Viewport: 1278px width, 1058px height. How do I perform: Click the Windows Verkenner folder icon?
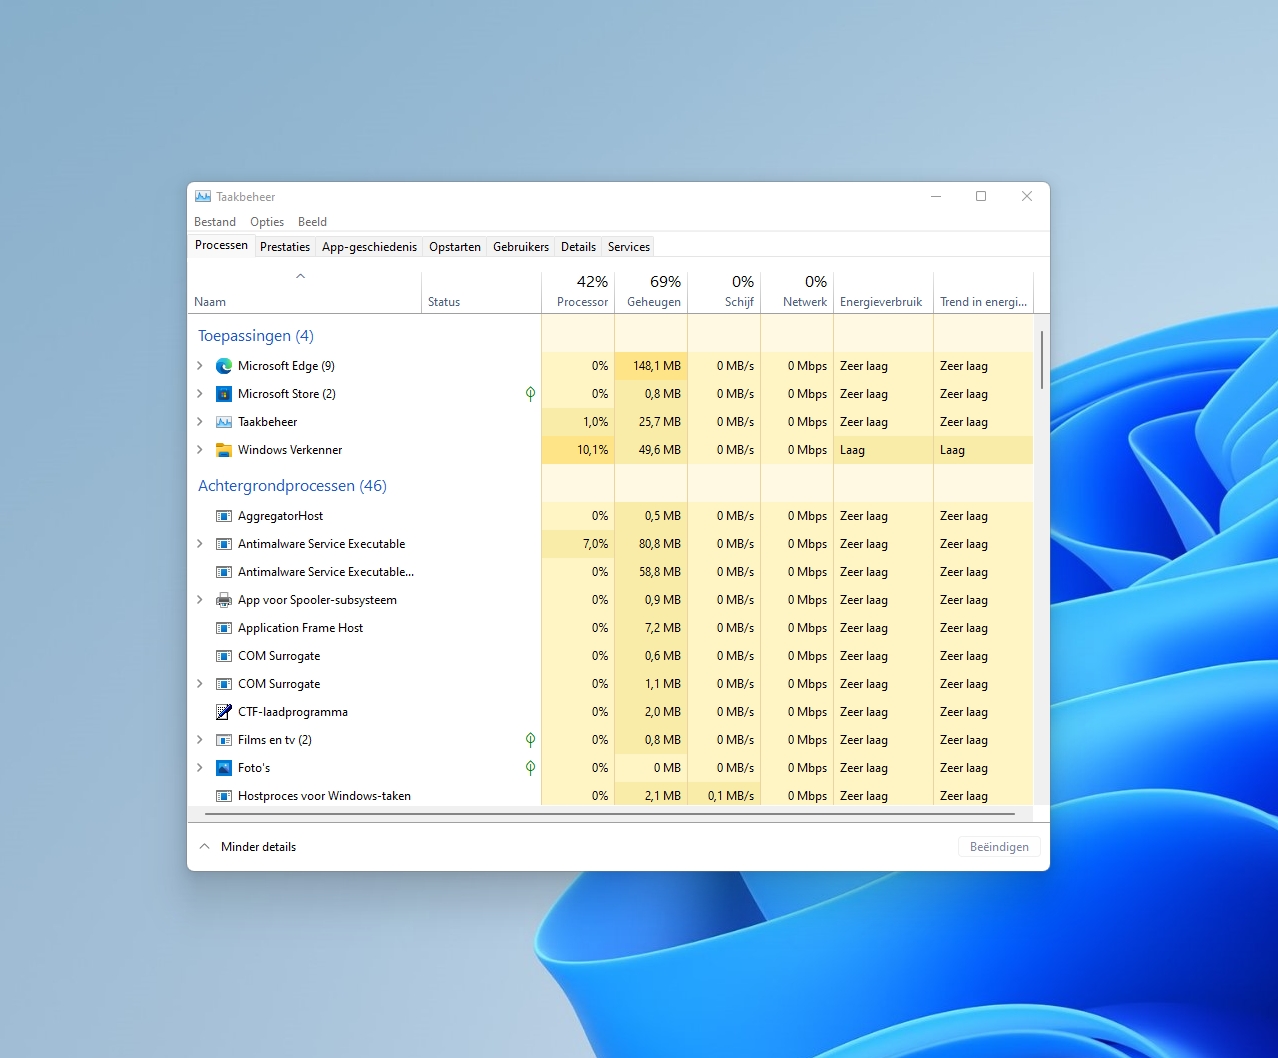(224, 450)
